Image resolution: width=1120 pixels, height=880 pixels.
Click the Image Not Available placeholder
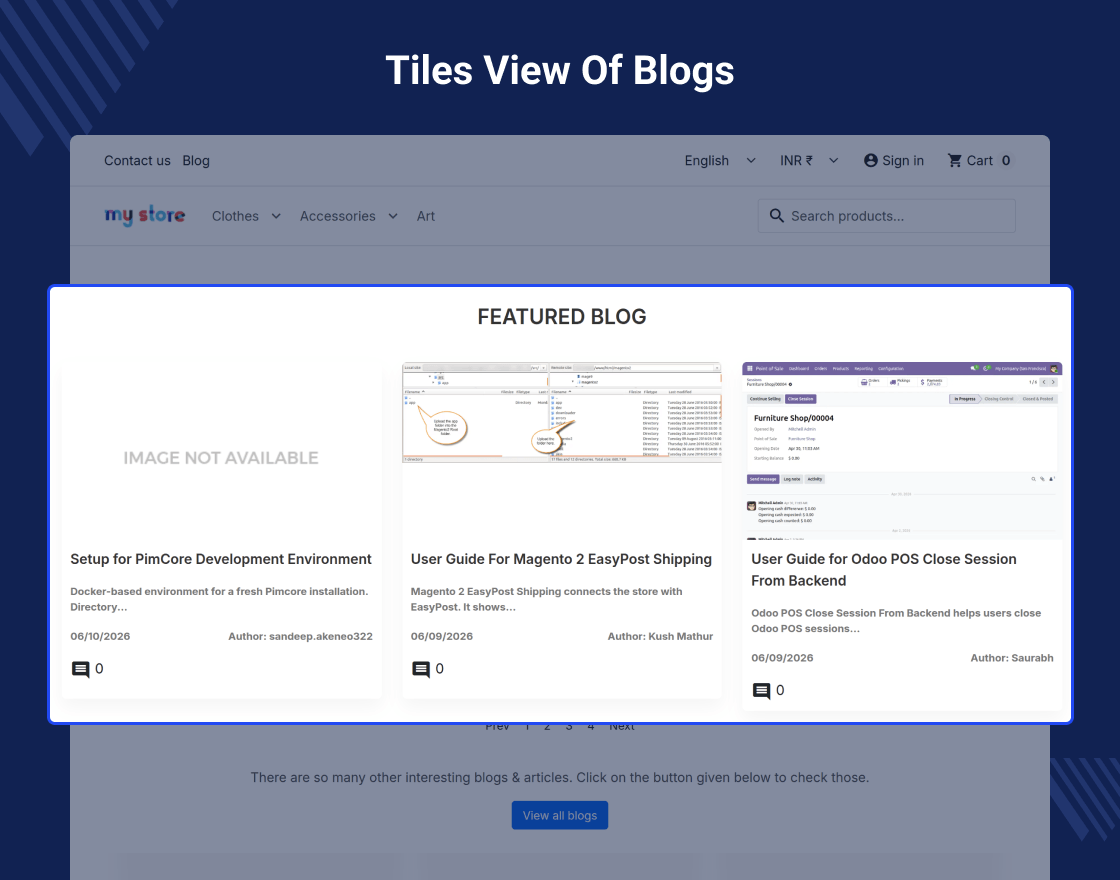click(x=221, y=458)
